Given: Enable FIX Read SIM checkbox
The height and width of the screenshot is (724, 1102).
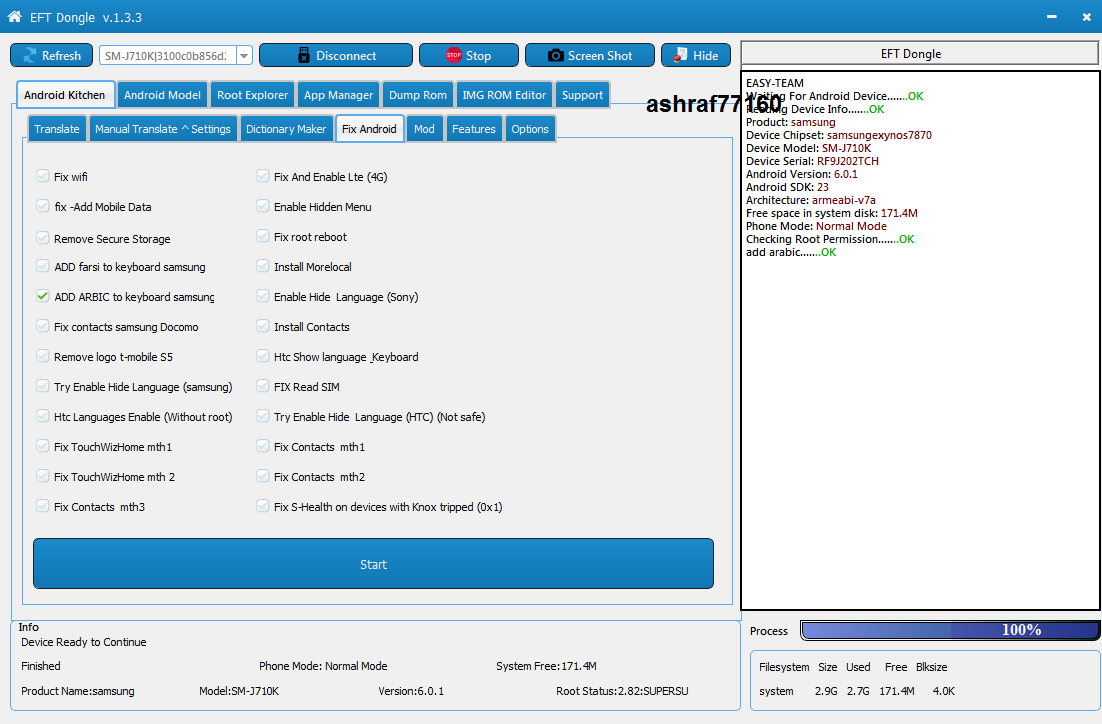Looking at the screenshot, I should 263,386.
